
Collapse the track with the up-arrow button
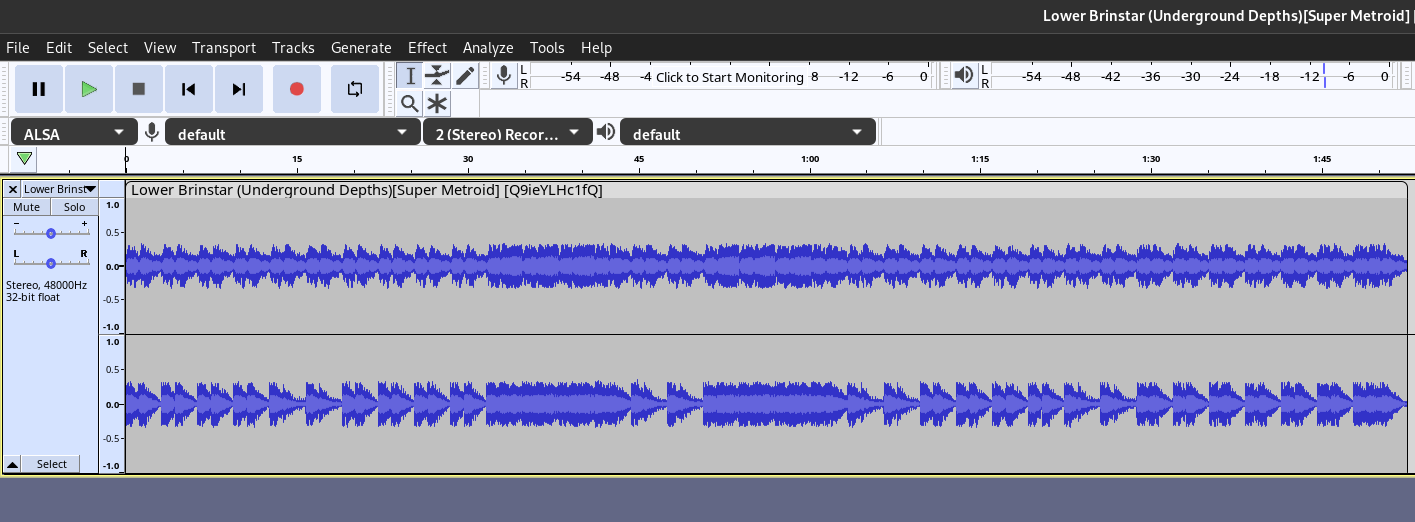[x=13, y=464]
